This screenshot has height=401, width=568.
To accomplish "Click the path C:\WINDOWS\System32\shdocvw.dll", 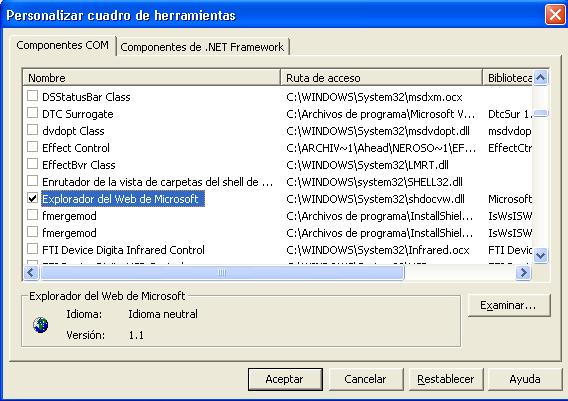I will tap(375, 199).
